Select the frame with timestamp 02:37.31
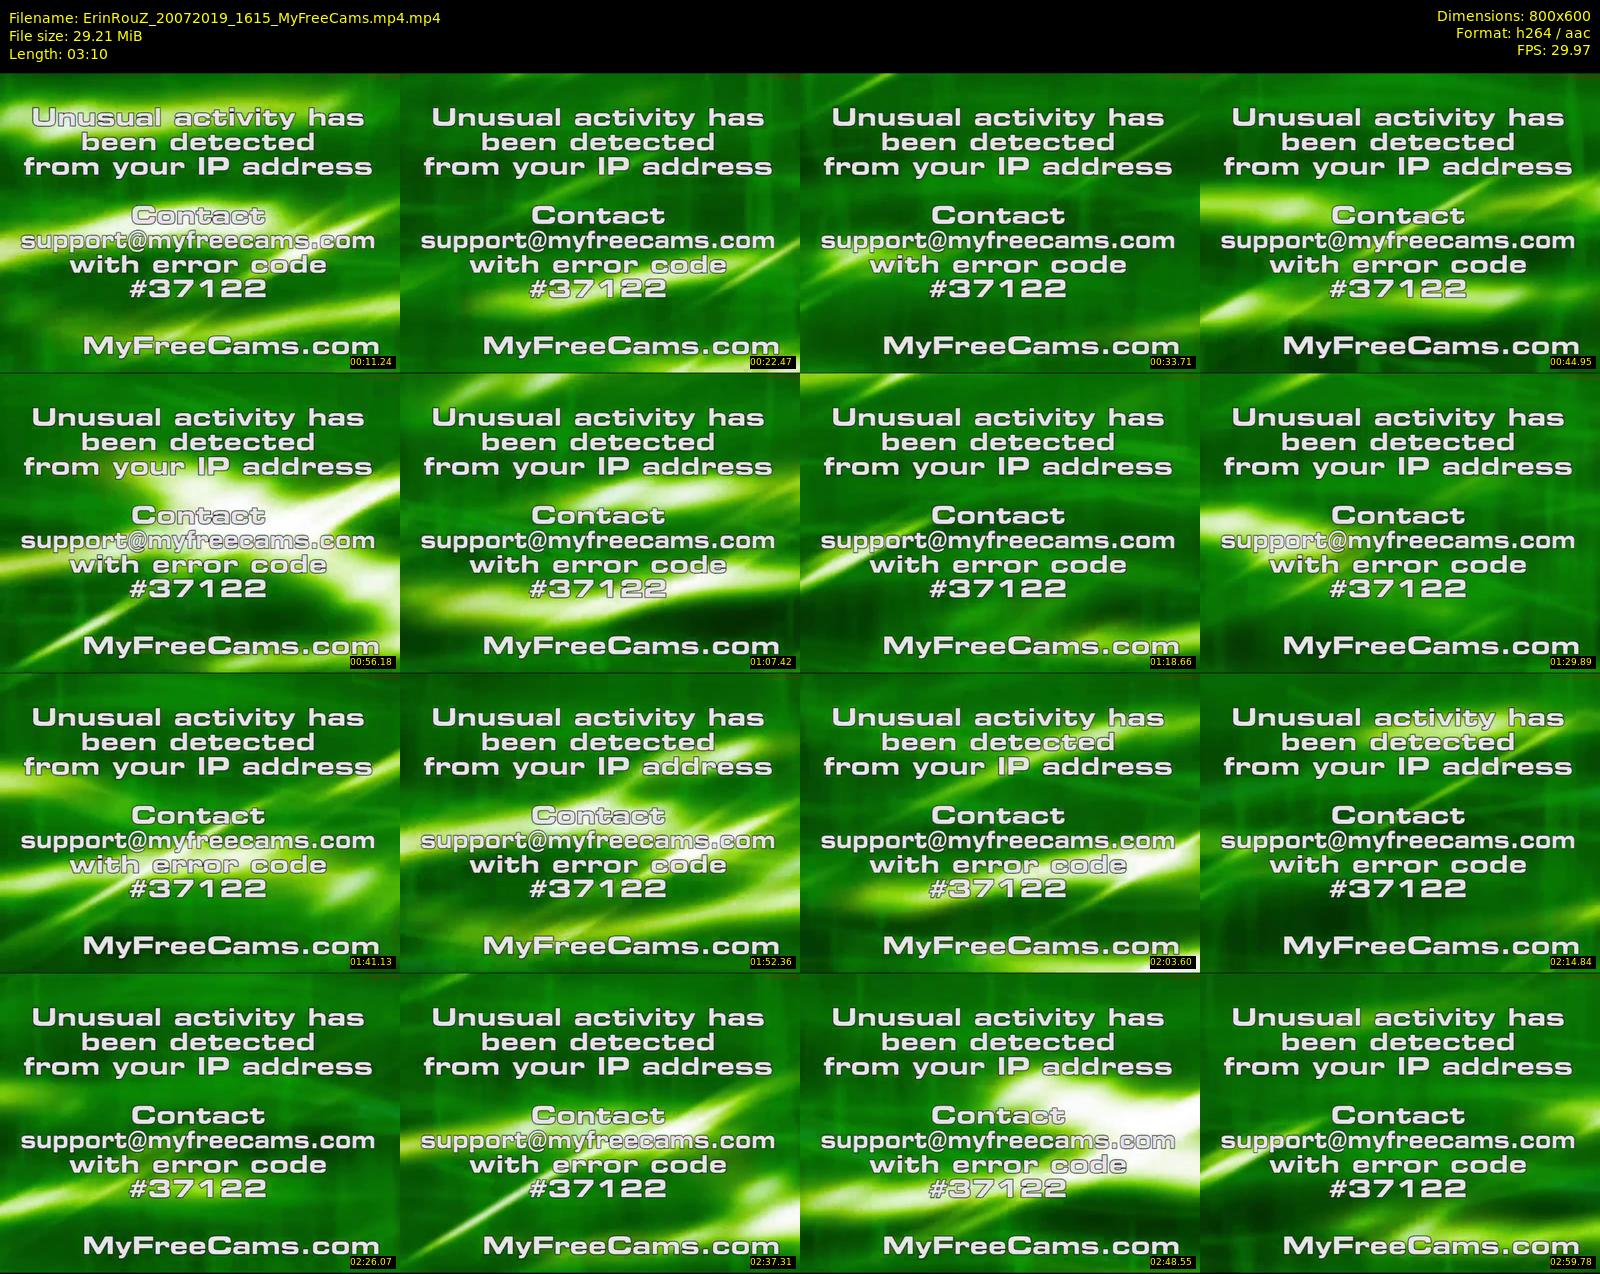 (600, 1123)
